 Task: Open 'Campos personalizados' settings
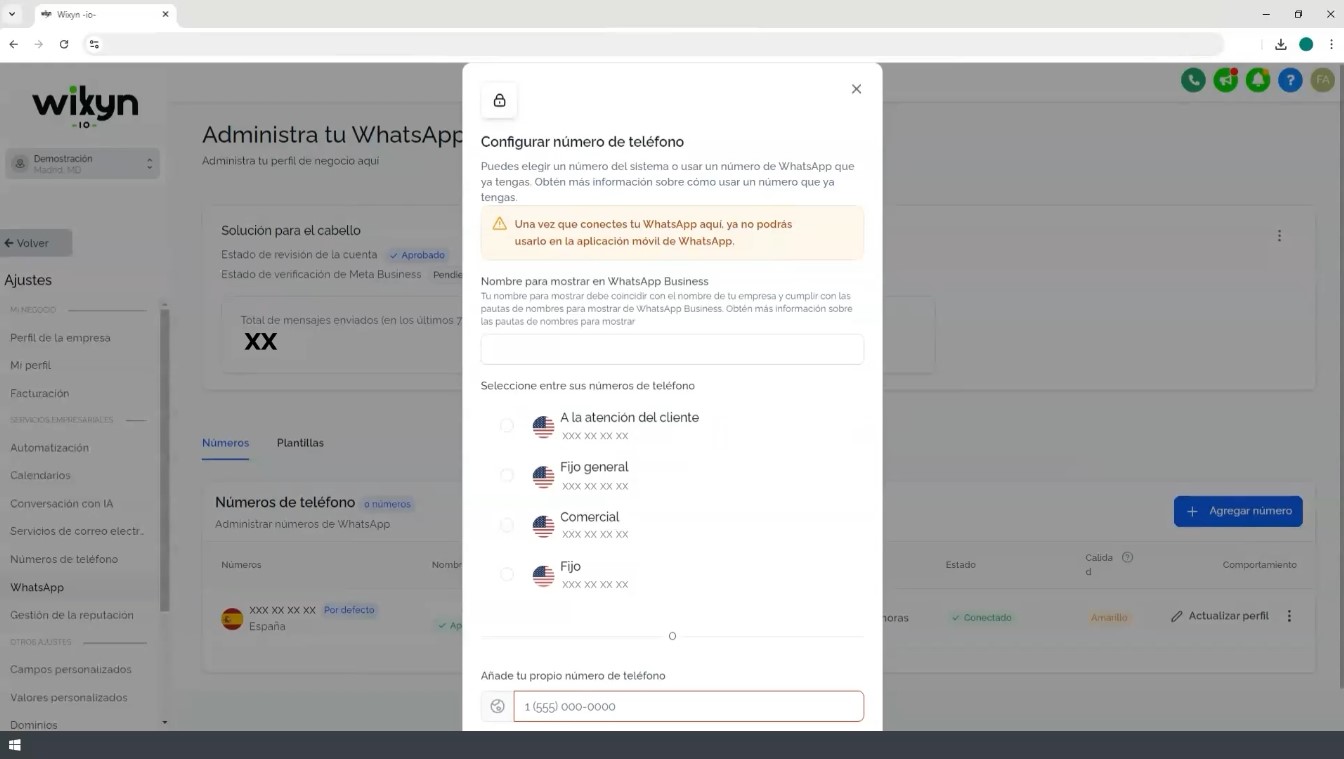tap(70, 670)
